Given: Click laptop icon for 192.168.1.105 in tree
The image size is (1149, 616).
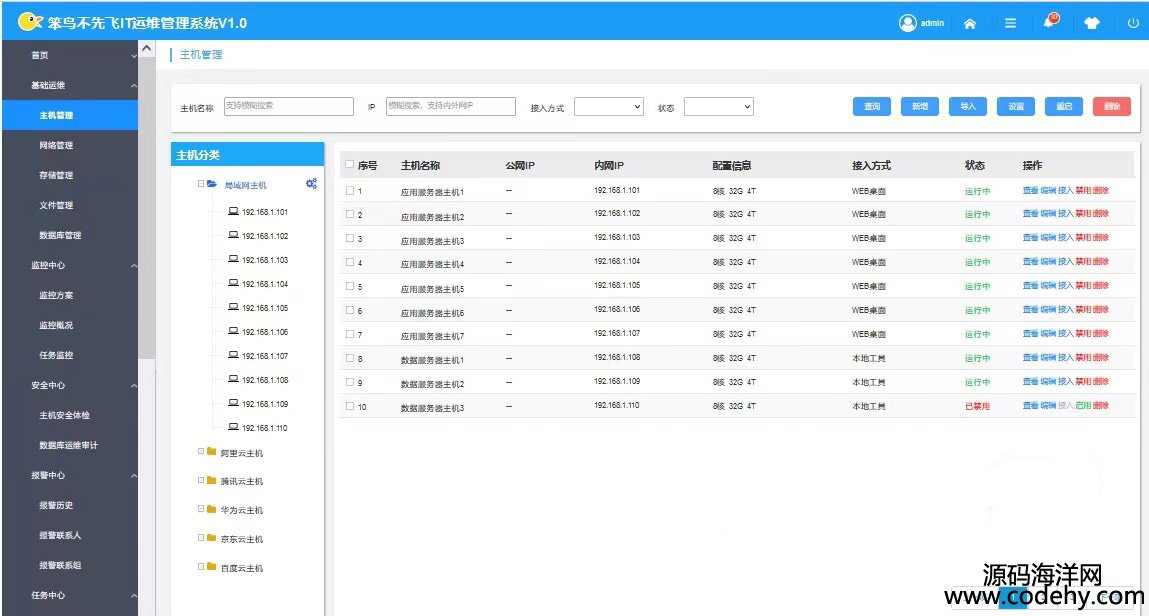Looking at the screenshot, I should [x=233, y=307].
